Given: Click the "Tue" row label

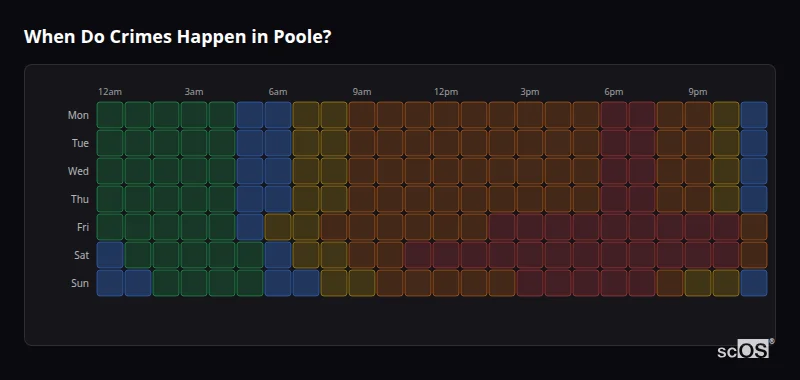Looking at the screenshot, I should pyautogui.click(x=80, y=143).
